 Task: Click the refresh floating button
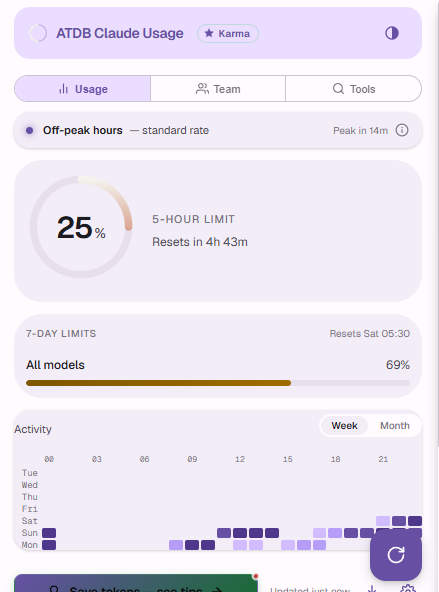(x=396, y=555)
